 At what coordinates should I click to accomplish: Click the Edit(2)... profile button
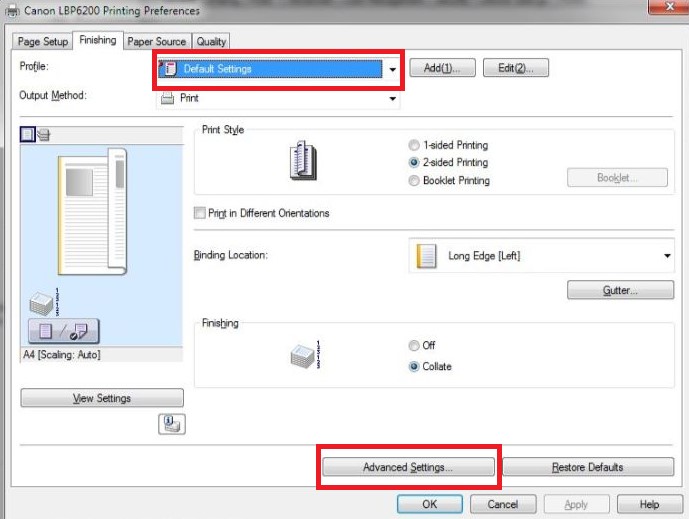[515, 68]
